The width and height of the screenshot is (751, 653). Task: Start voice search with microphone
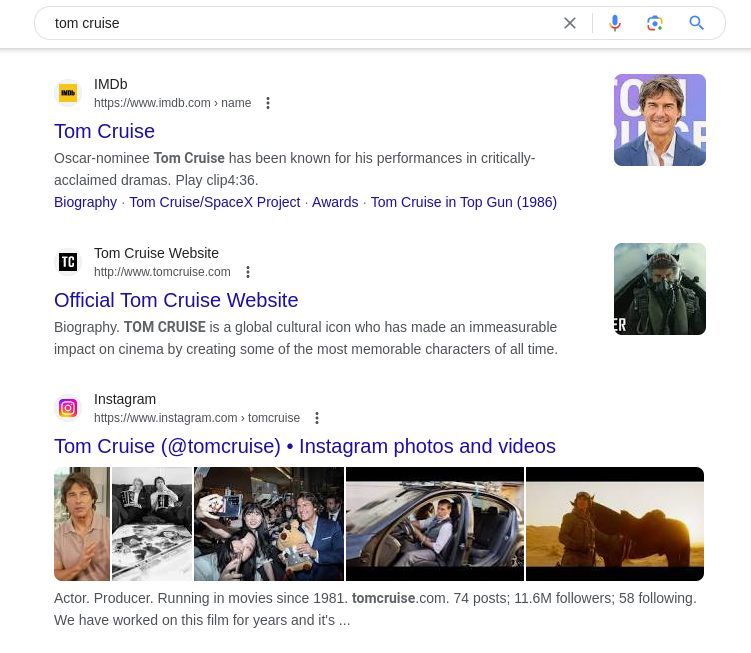[x=615, y=23]
